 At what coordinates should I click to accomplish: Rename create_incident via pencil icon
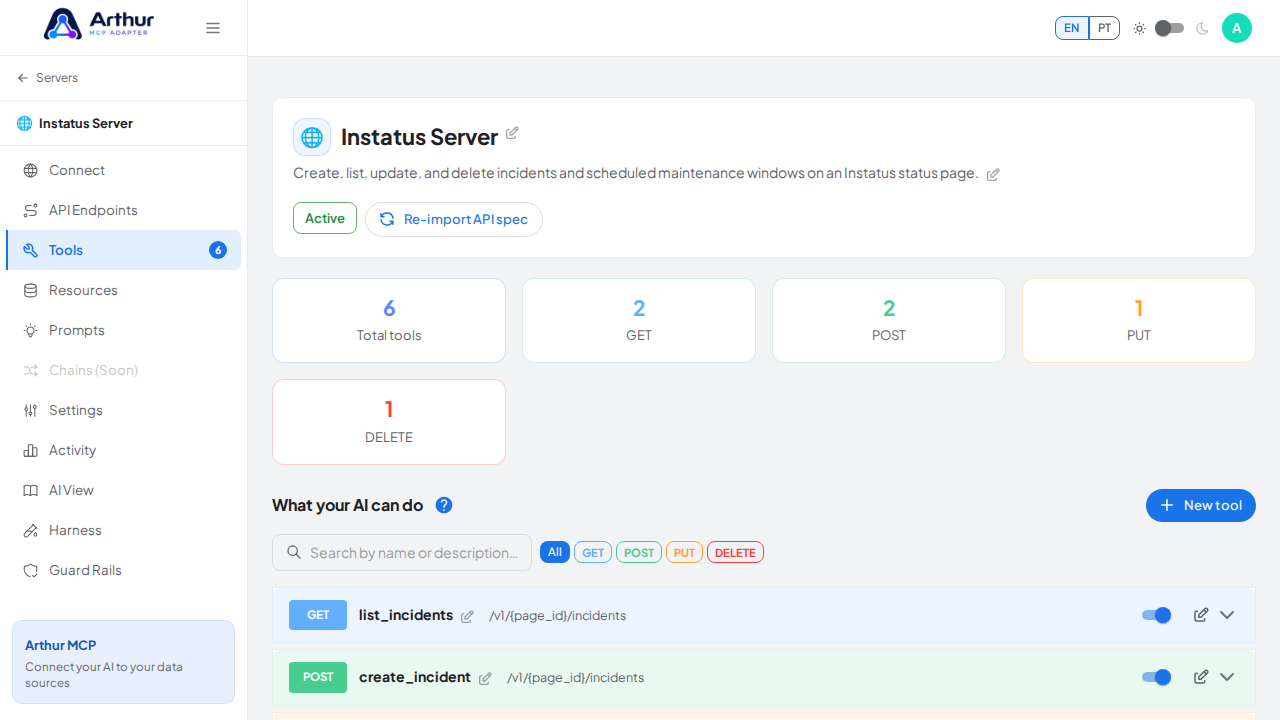coord(485,678)
